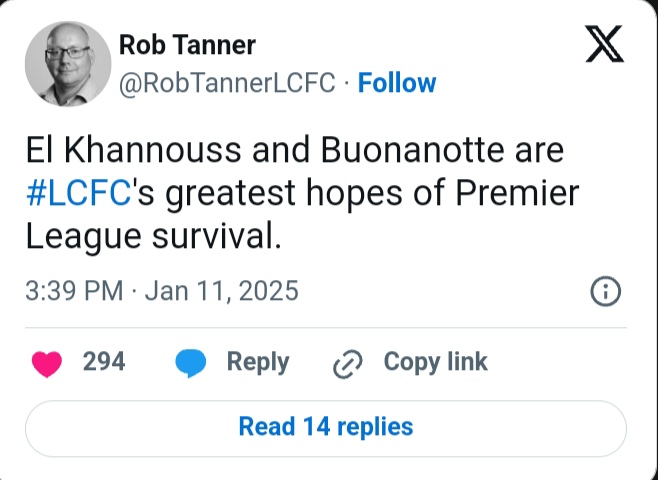Click the chain link copy icon

(x=346, y=364)
